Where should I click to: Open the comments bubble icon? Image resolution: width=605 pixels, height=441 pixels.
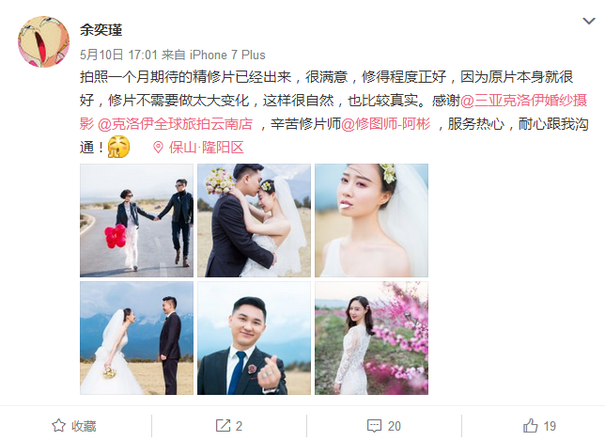[374, 426]
